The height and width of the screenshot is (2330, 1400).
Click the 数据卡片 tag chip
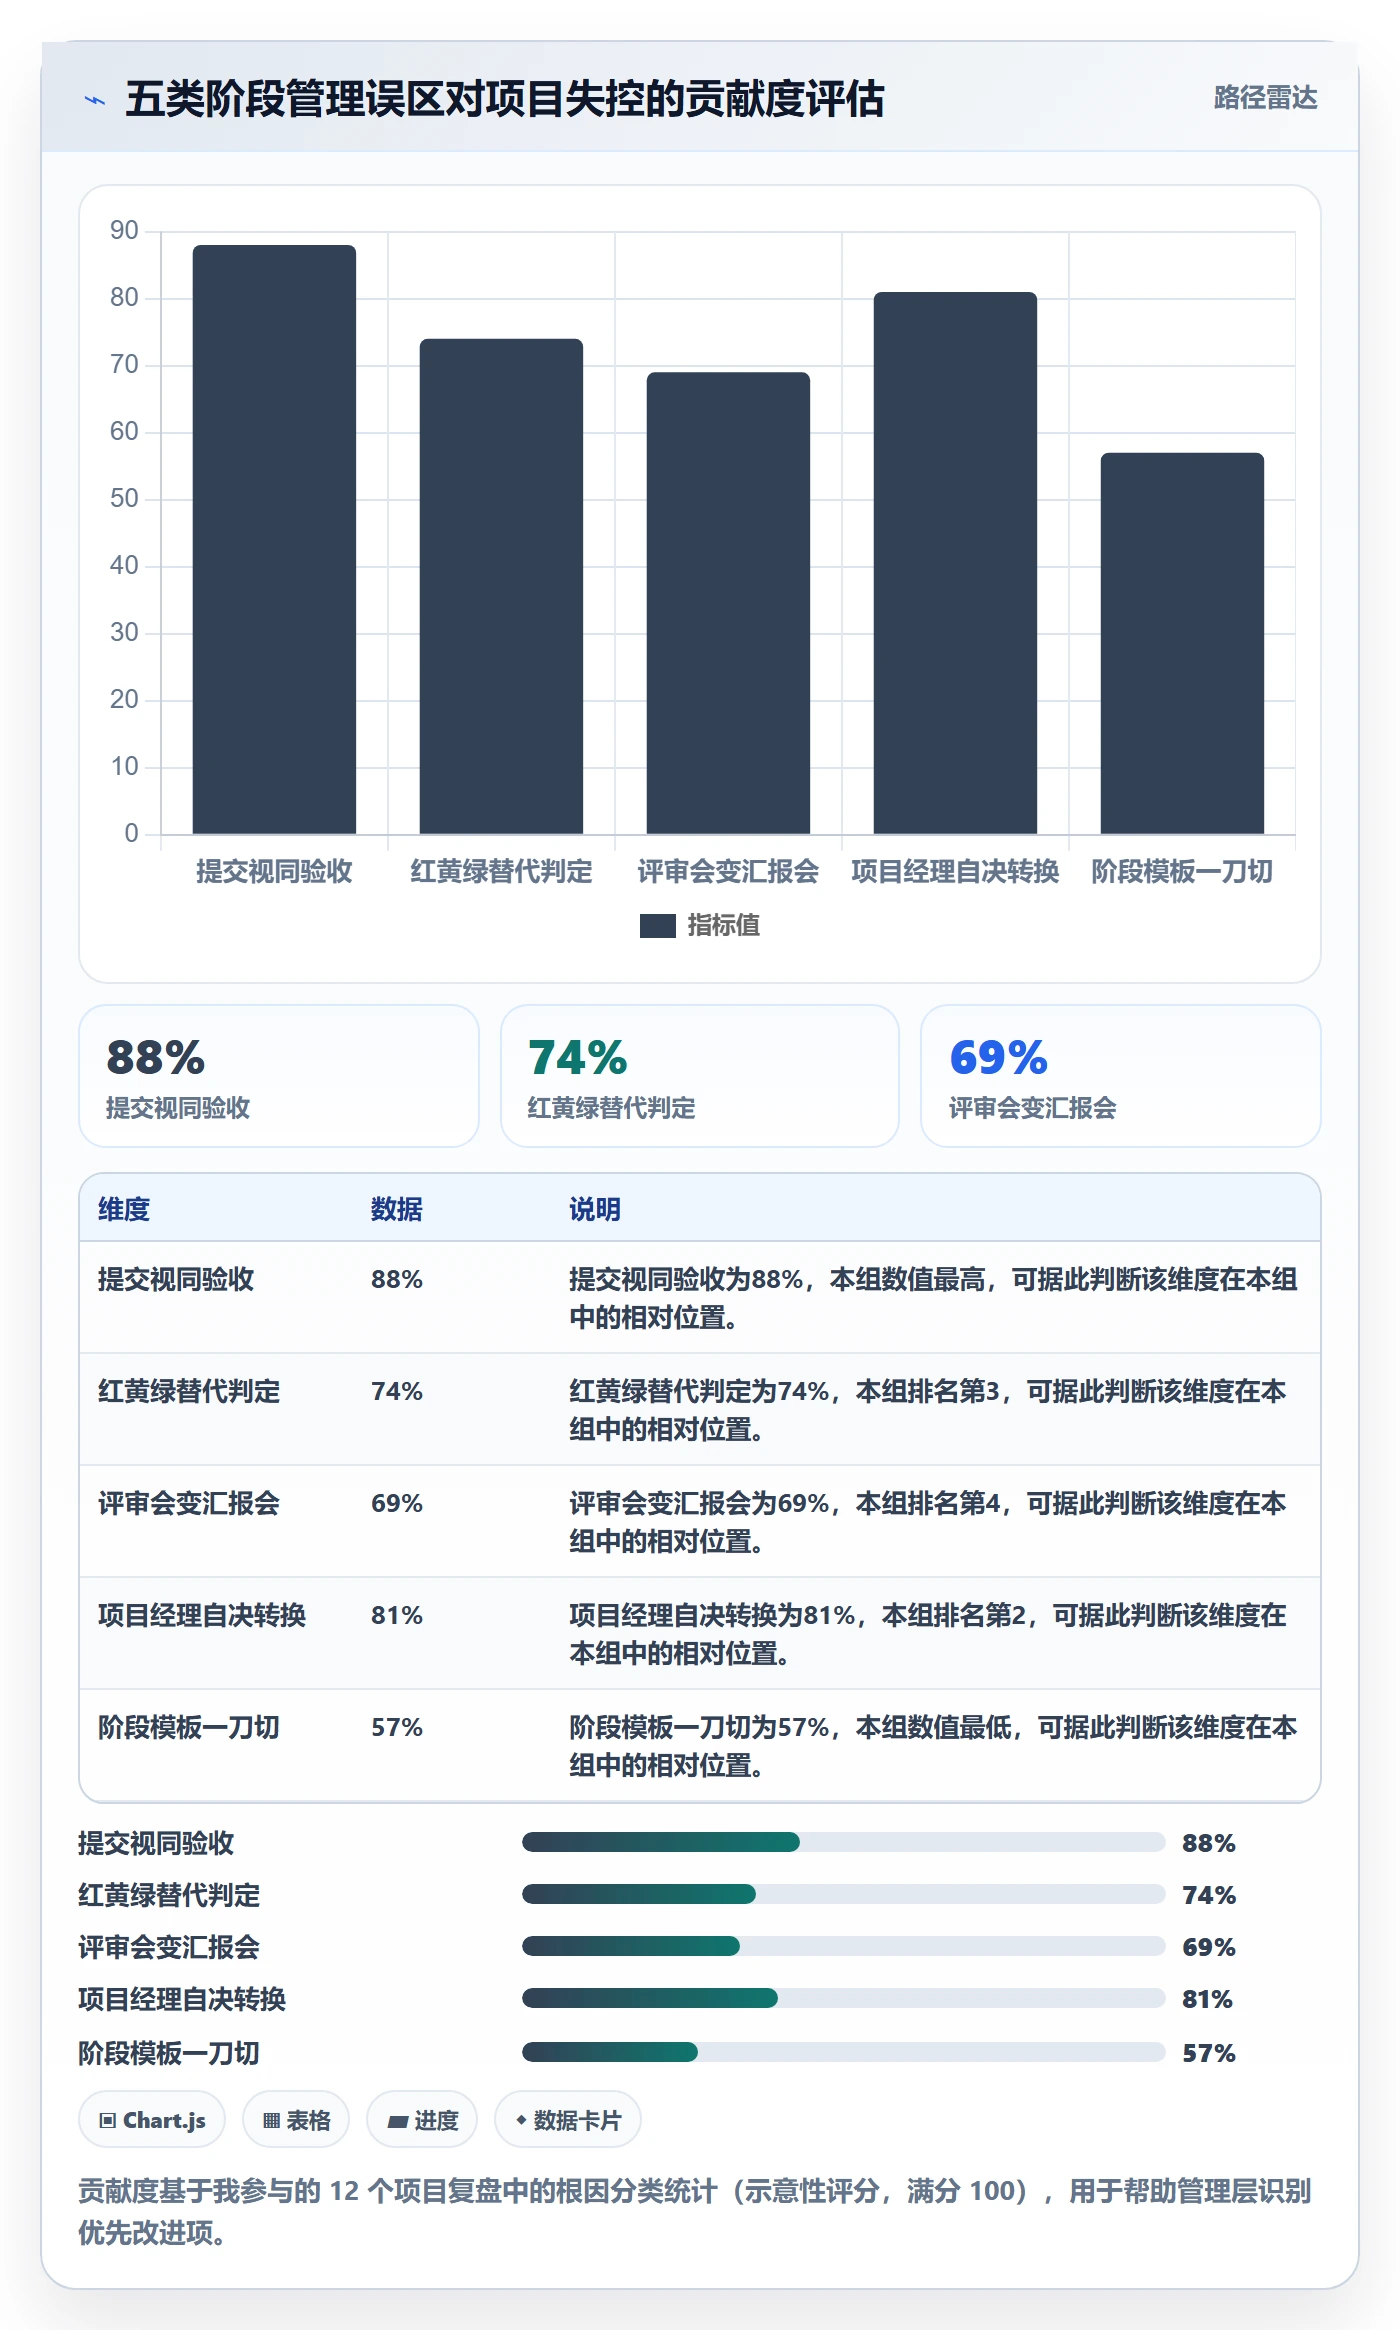(568, 2120)
